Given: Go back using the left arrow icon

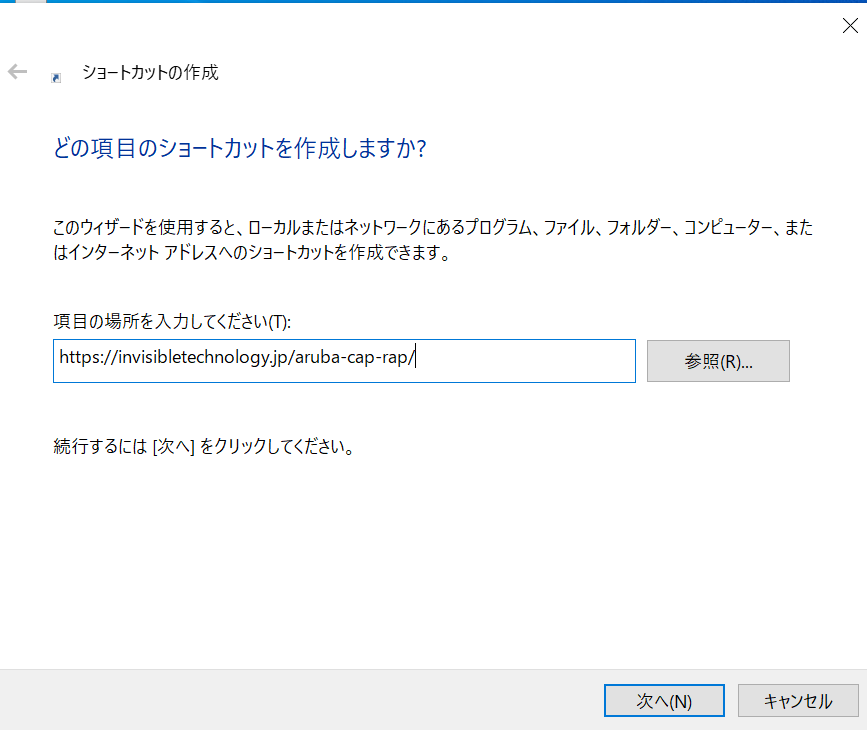Looking at the screenshot, I should (17, 71).
